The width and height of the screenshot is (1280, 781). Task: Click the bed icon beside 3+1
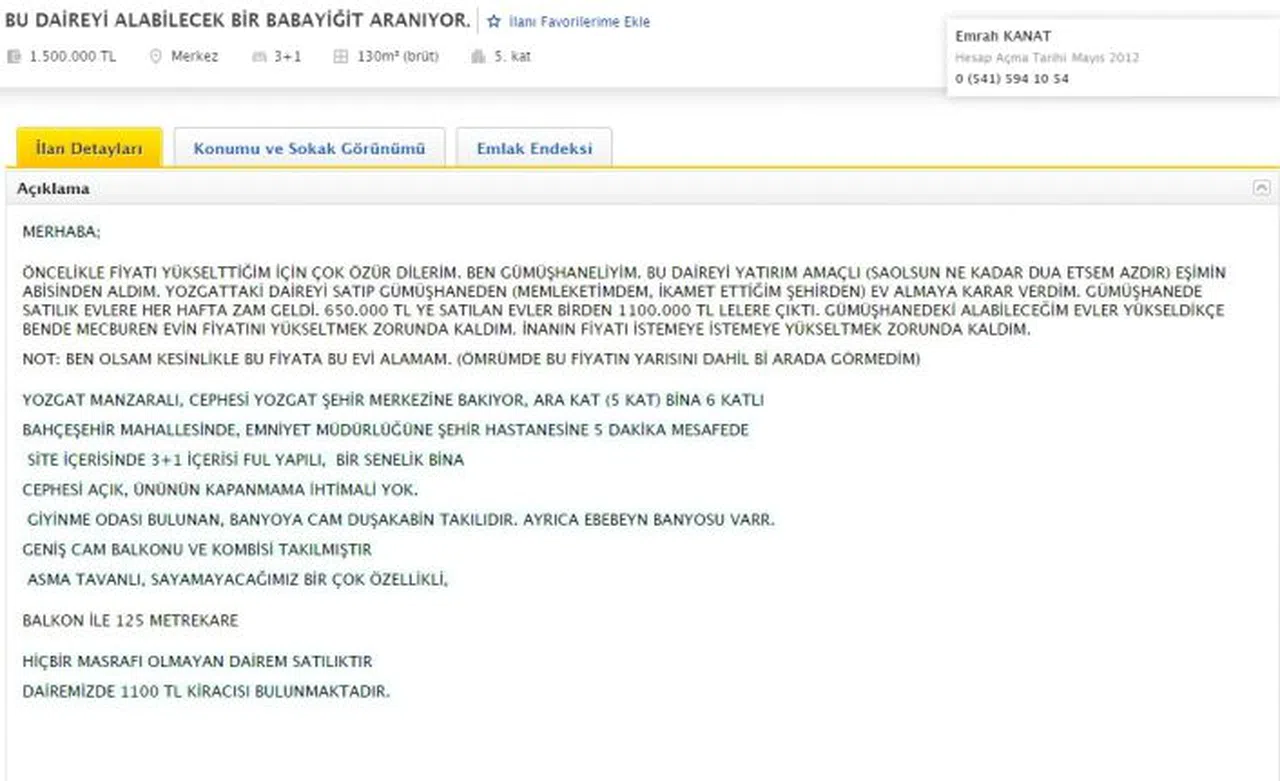(x=259, y=57)
